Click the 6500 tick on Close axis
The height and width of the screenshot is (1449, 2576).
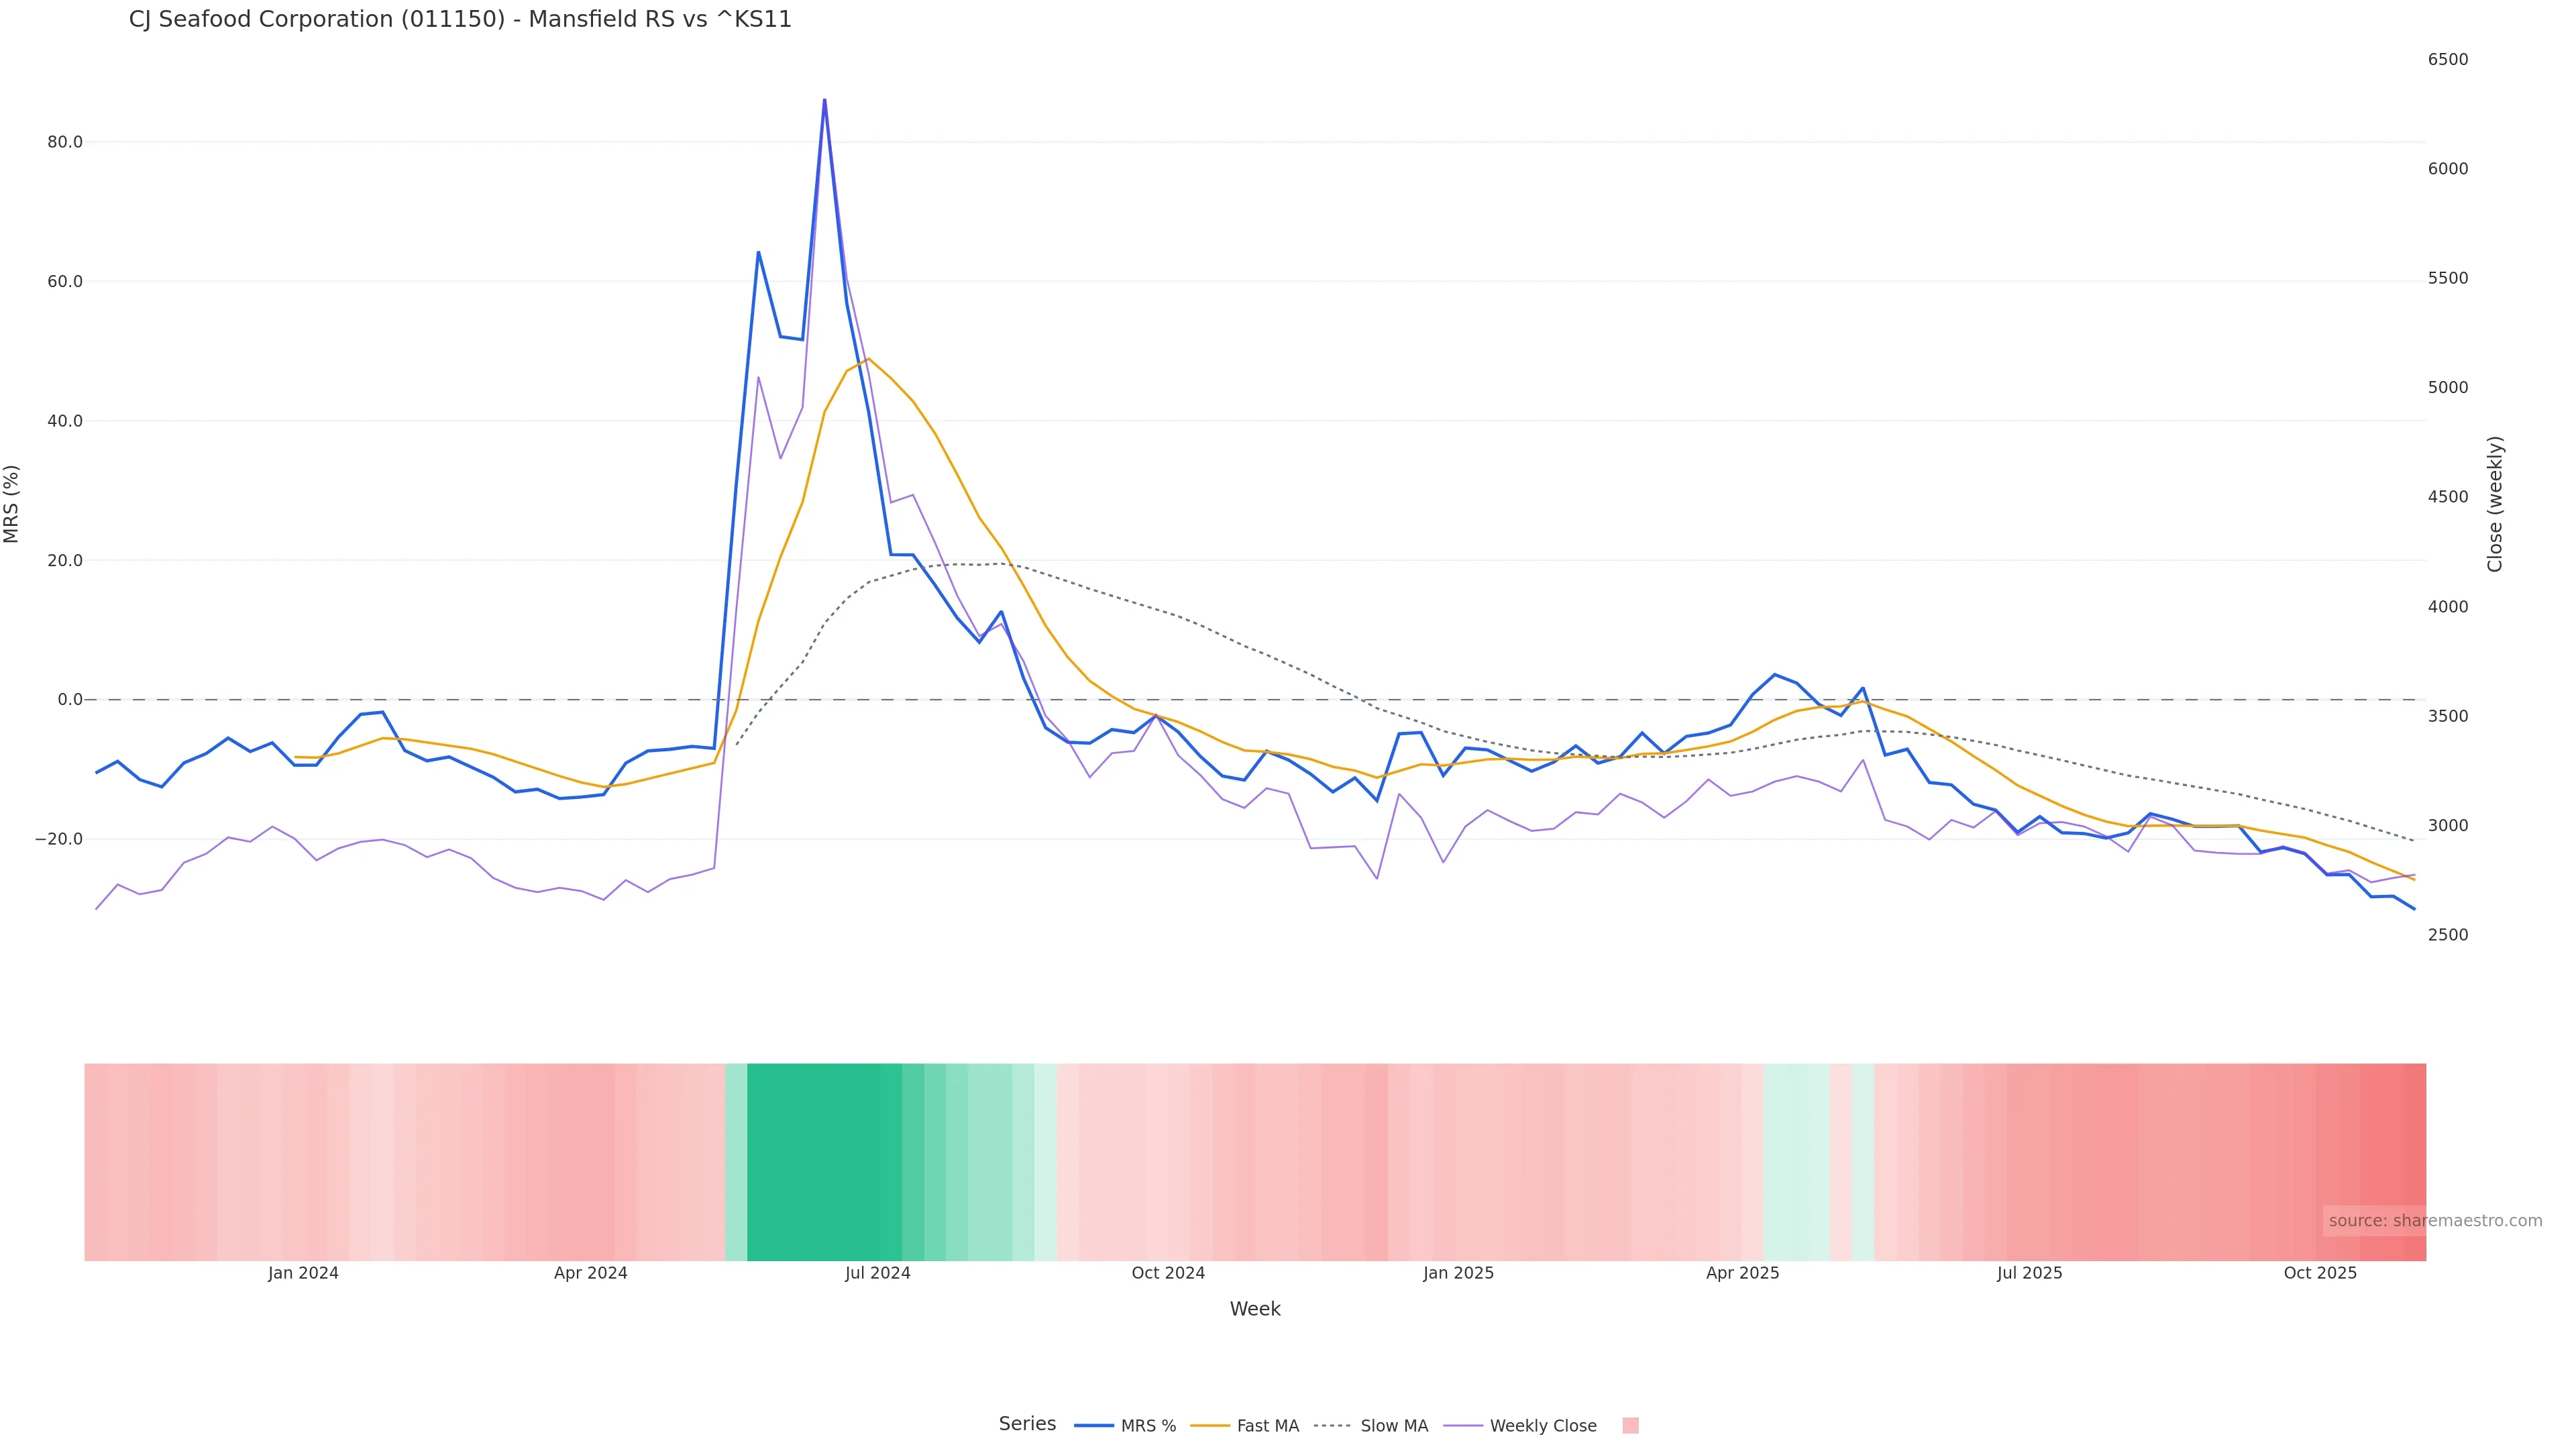(2448, 60)
